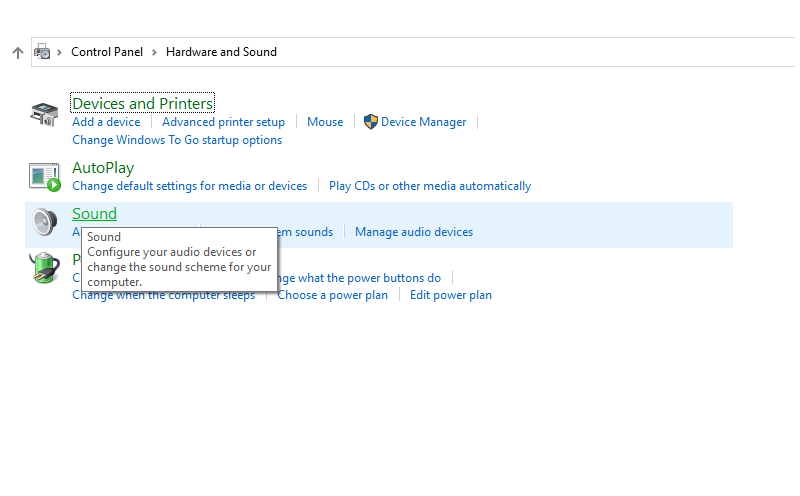Open the Devices and Printers icon

click(x=44, y=114)
